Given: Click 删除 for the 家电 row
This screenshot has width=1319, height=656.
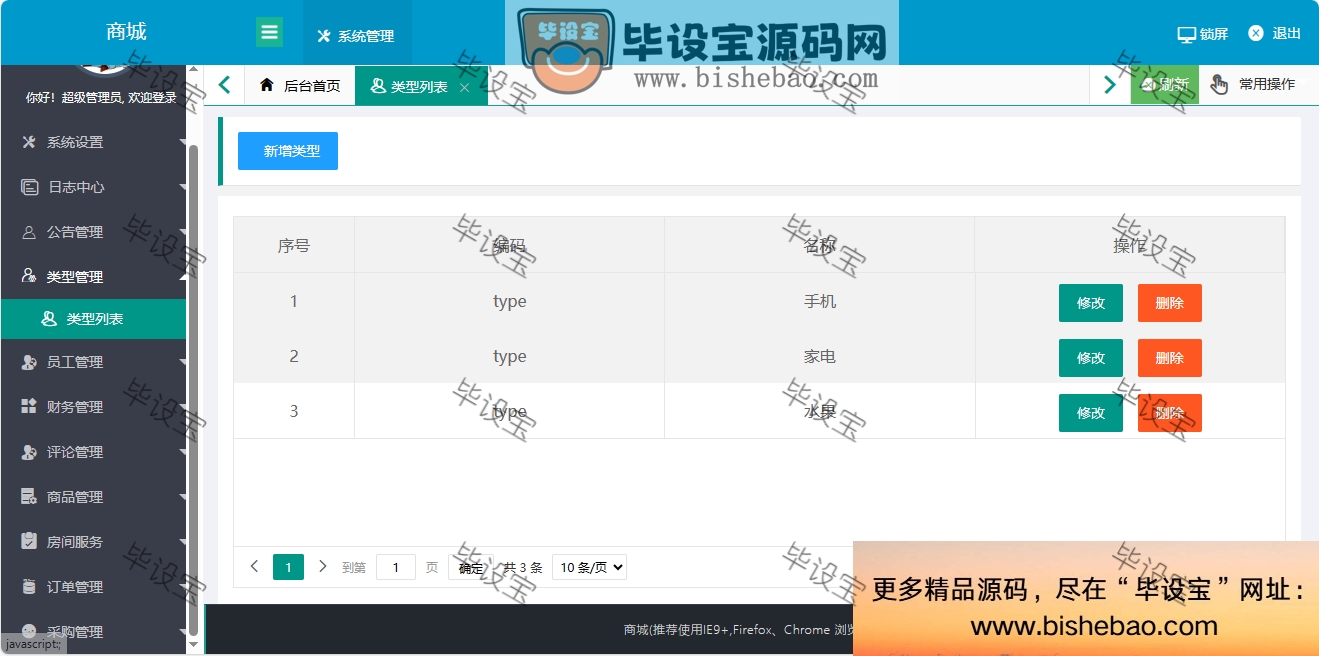Looking at the screenshot, I should 1170,358.
